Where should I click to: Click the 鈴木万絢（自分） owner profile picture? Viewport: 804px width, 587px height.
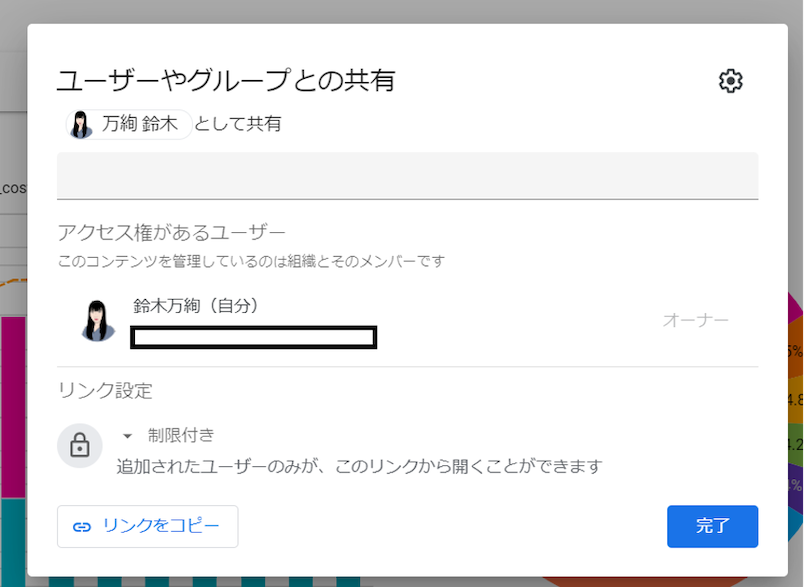pos(98,321)
